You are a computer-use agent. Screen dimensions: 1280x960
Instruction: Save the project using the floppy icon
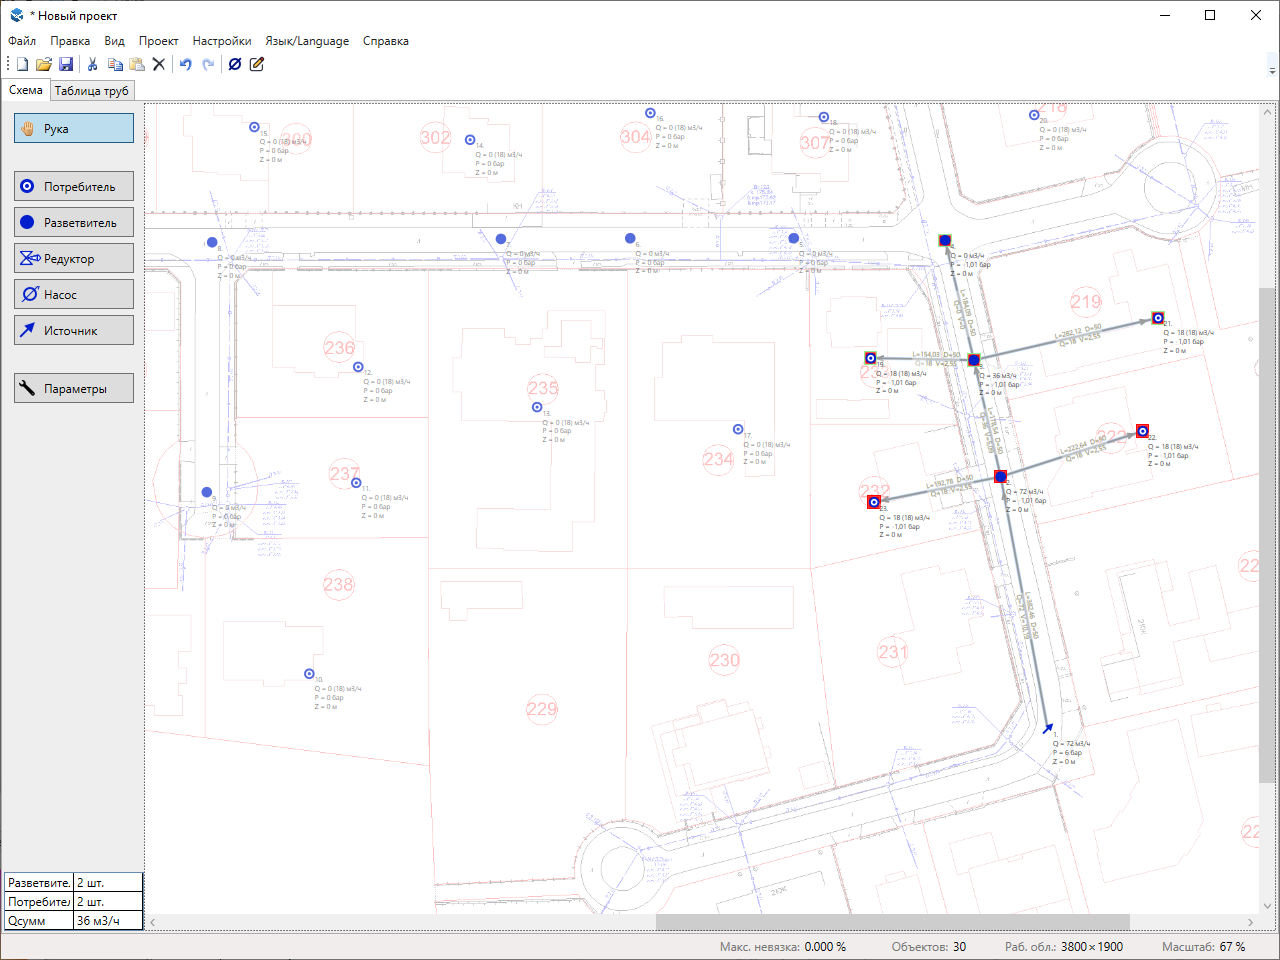coord(66,64)
